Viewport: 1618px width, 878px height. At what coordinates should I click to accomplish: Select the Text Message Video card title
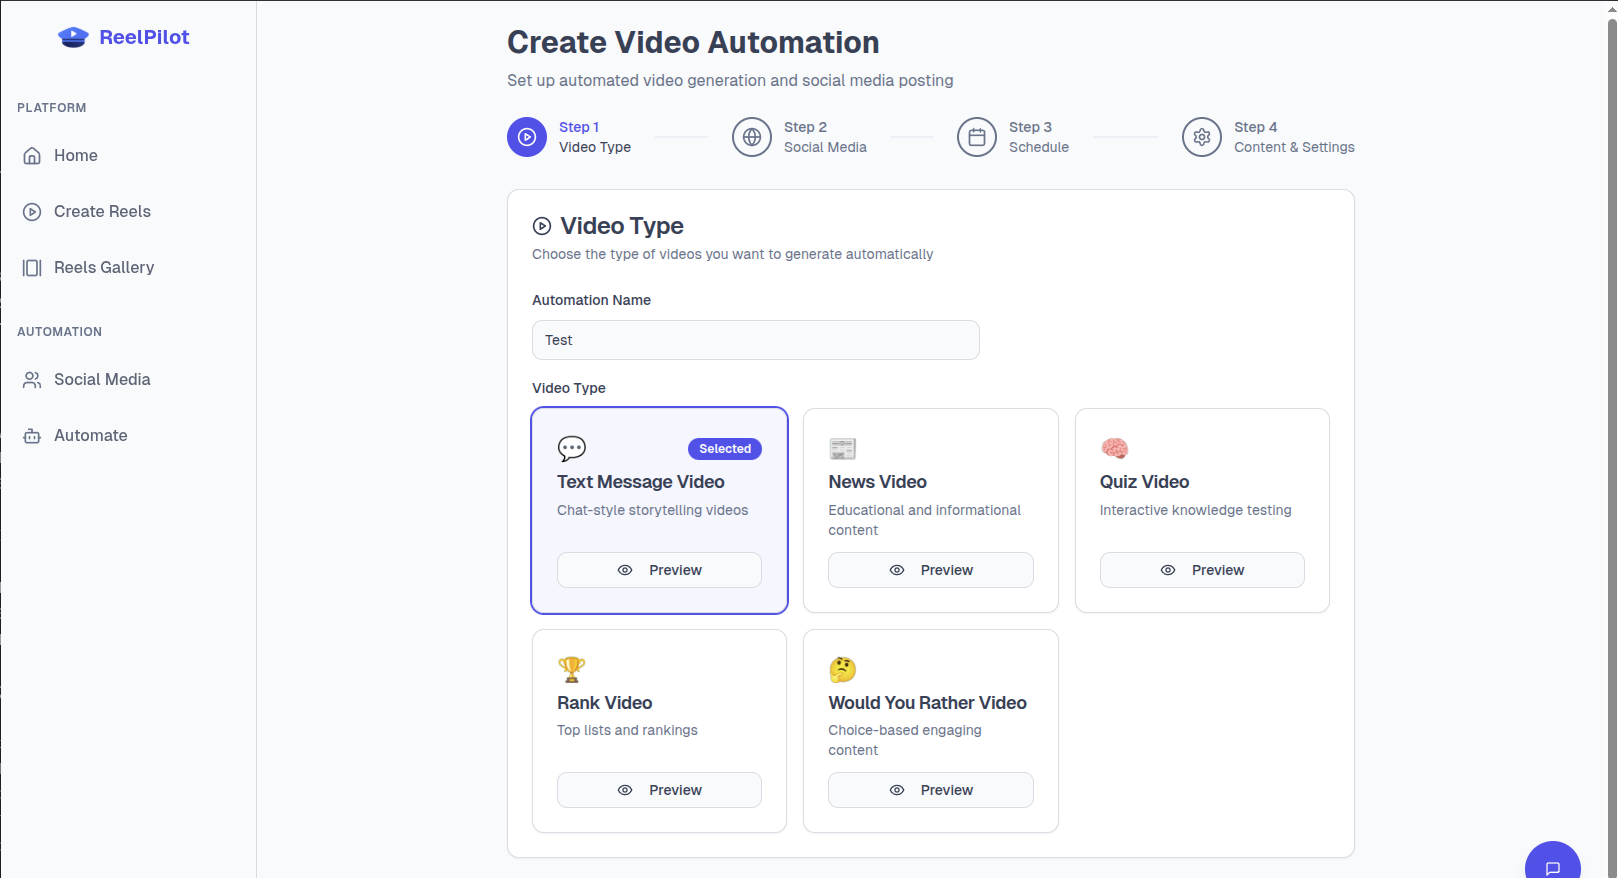(x=640, y=482)
